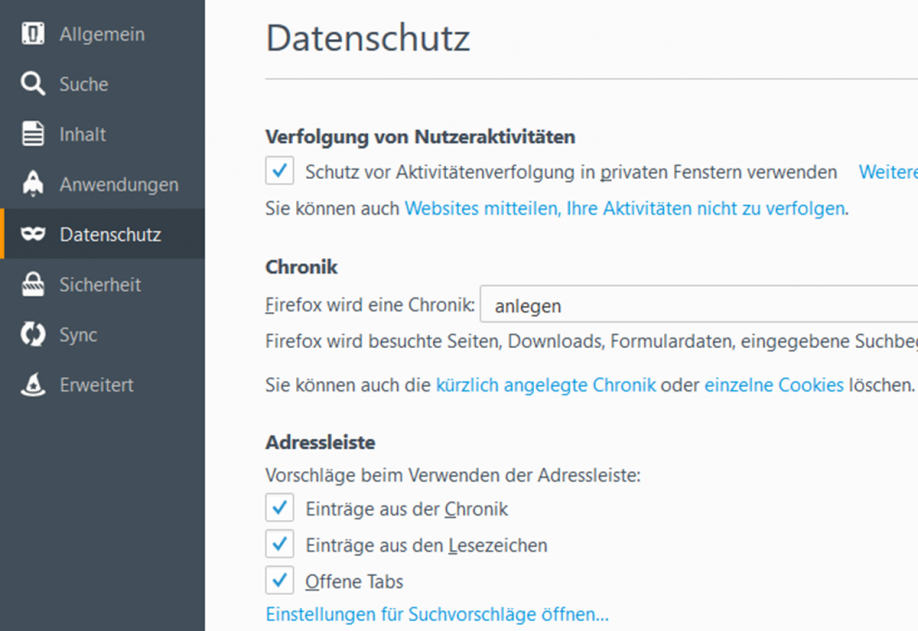Click the 'einzelne Cookies' link
The image size is (918, 631).
774,385
